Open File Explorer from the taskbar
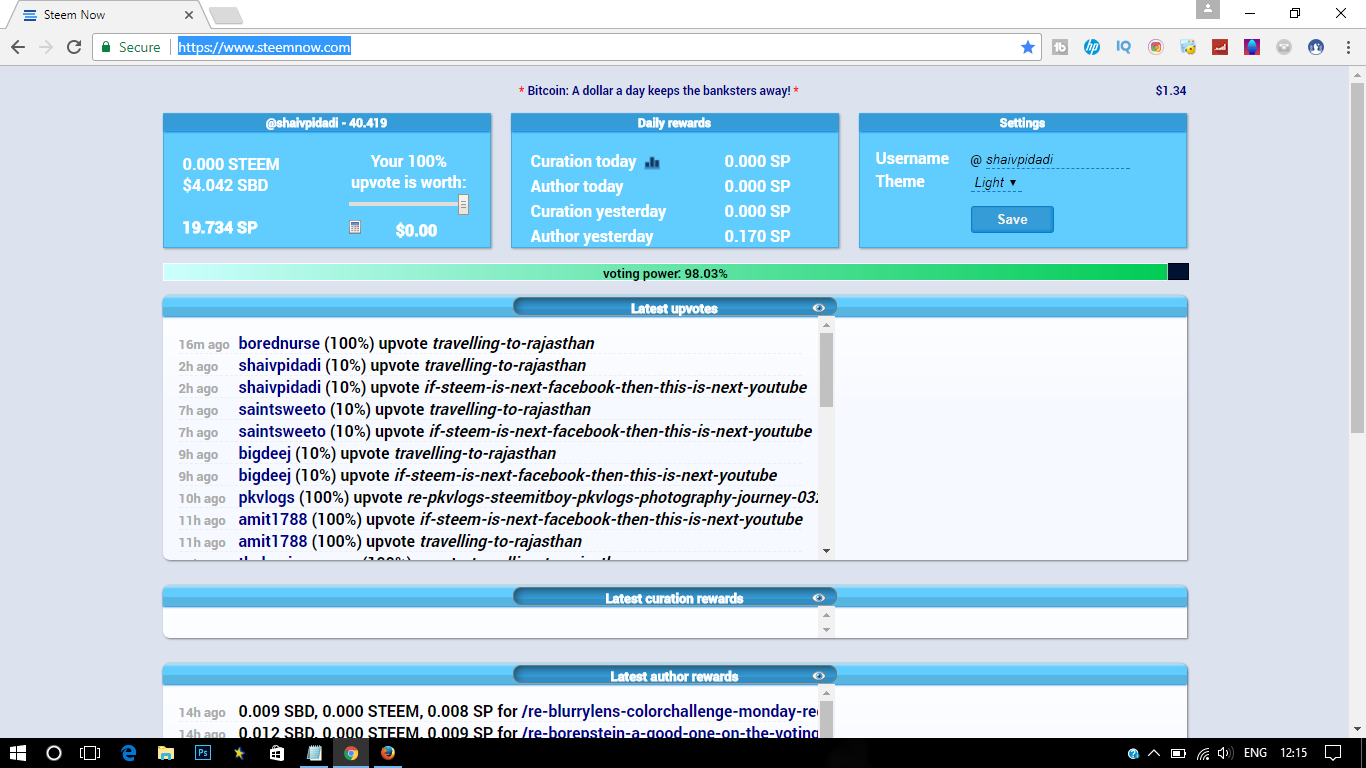Image resolution: width=1366 pixels, height=768 pixels. pos(166,753)
